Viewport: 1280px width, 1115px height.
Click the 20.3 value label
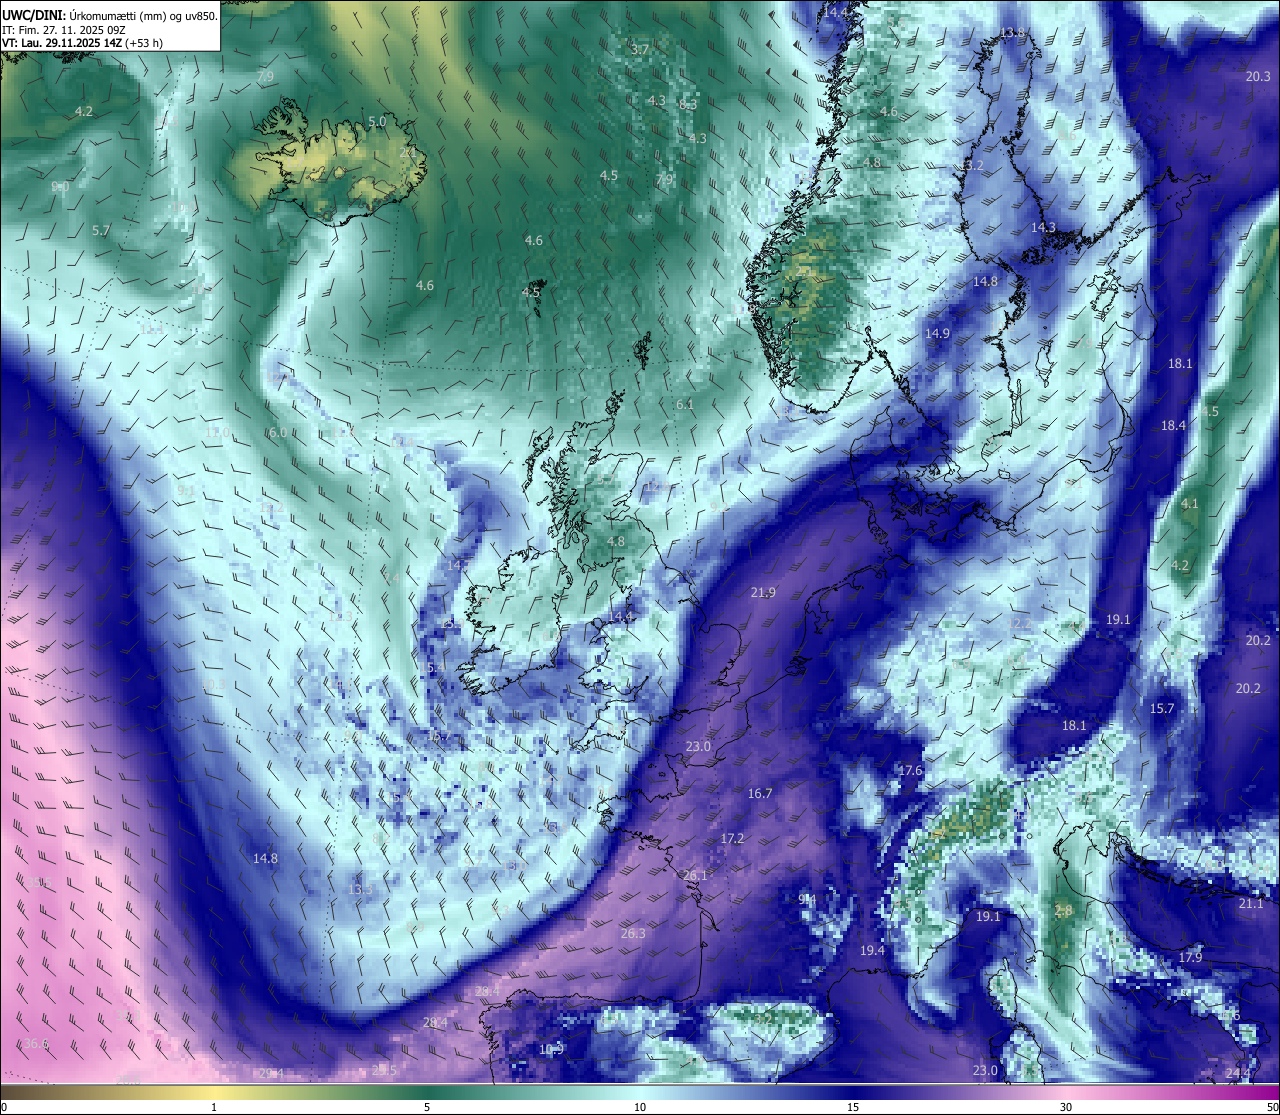point(1258,77)
